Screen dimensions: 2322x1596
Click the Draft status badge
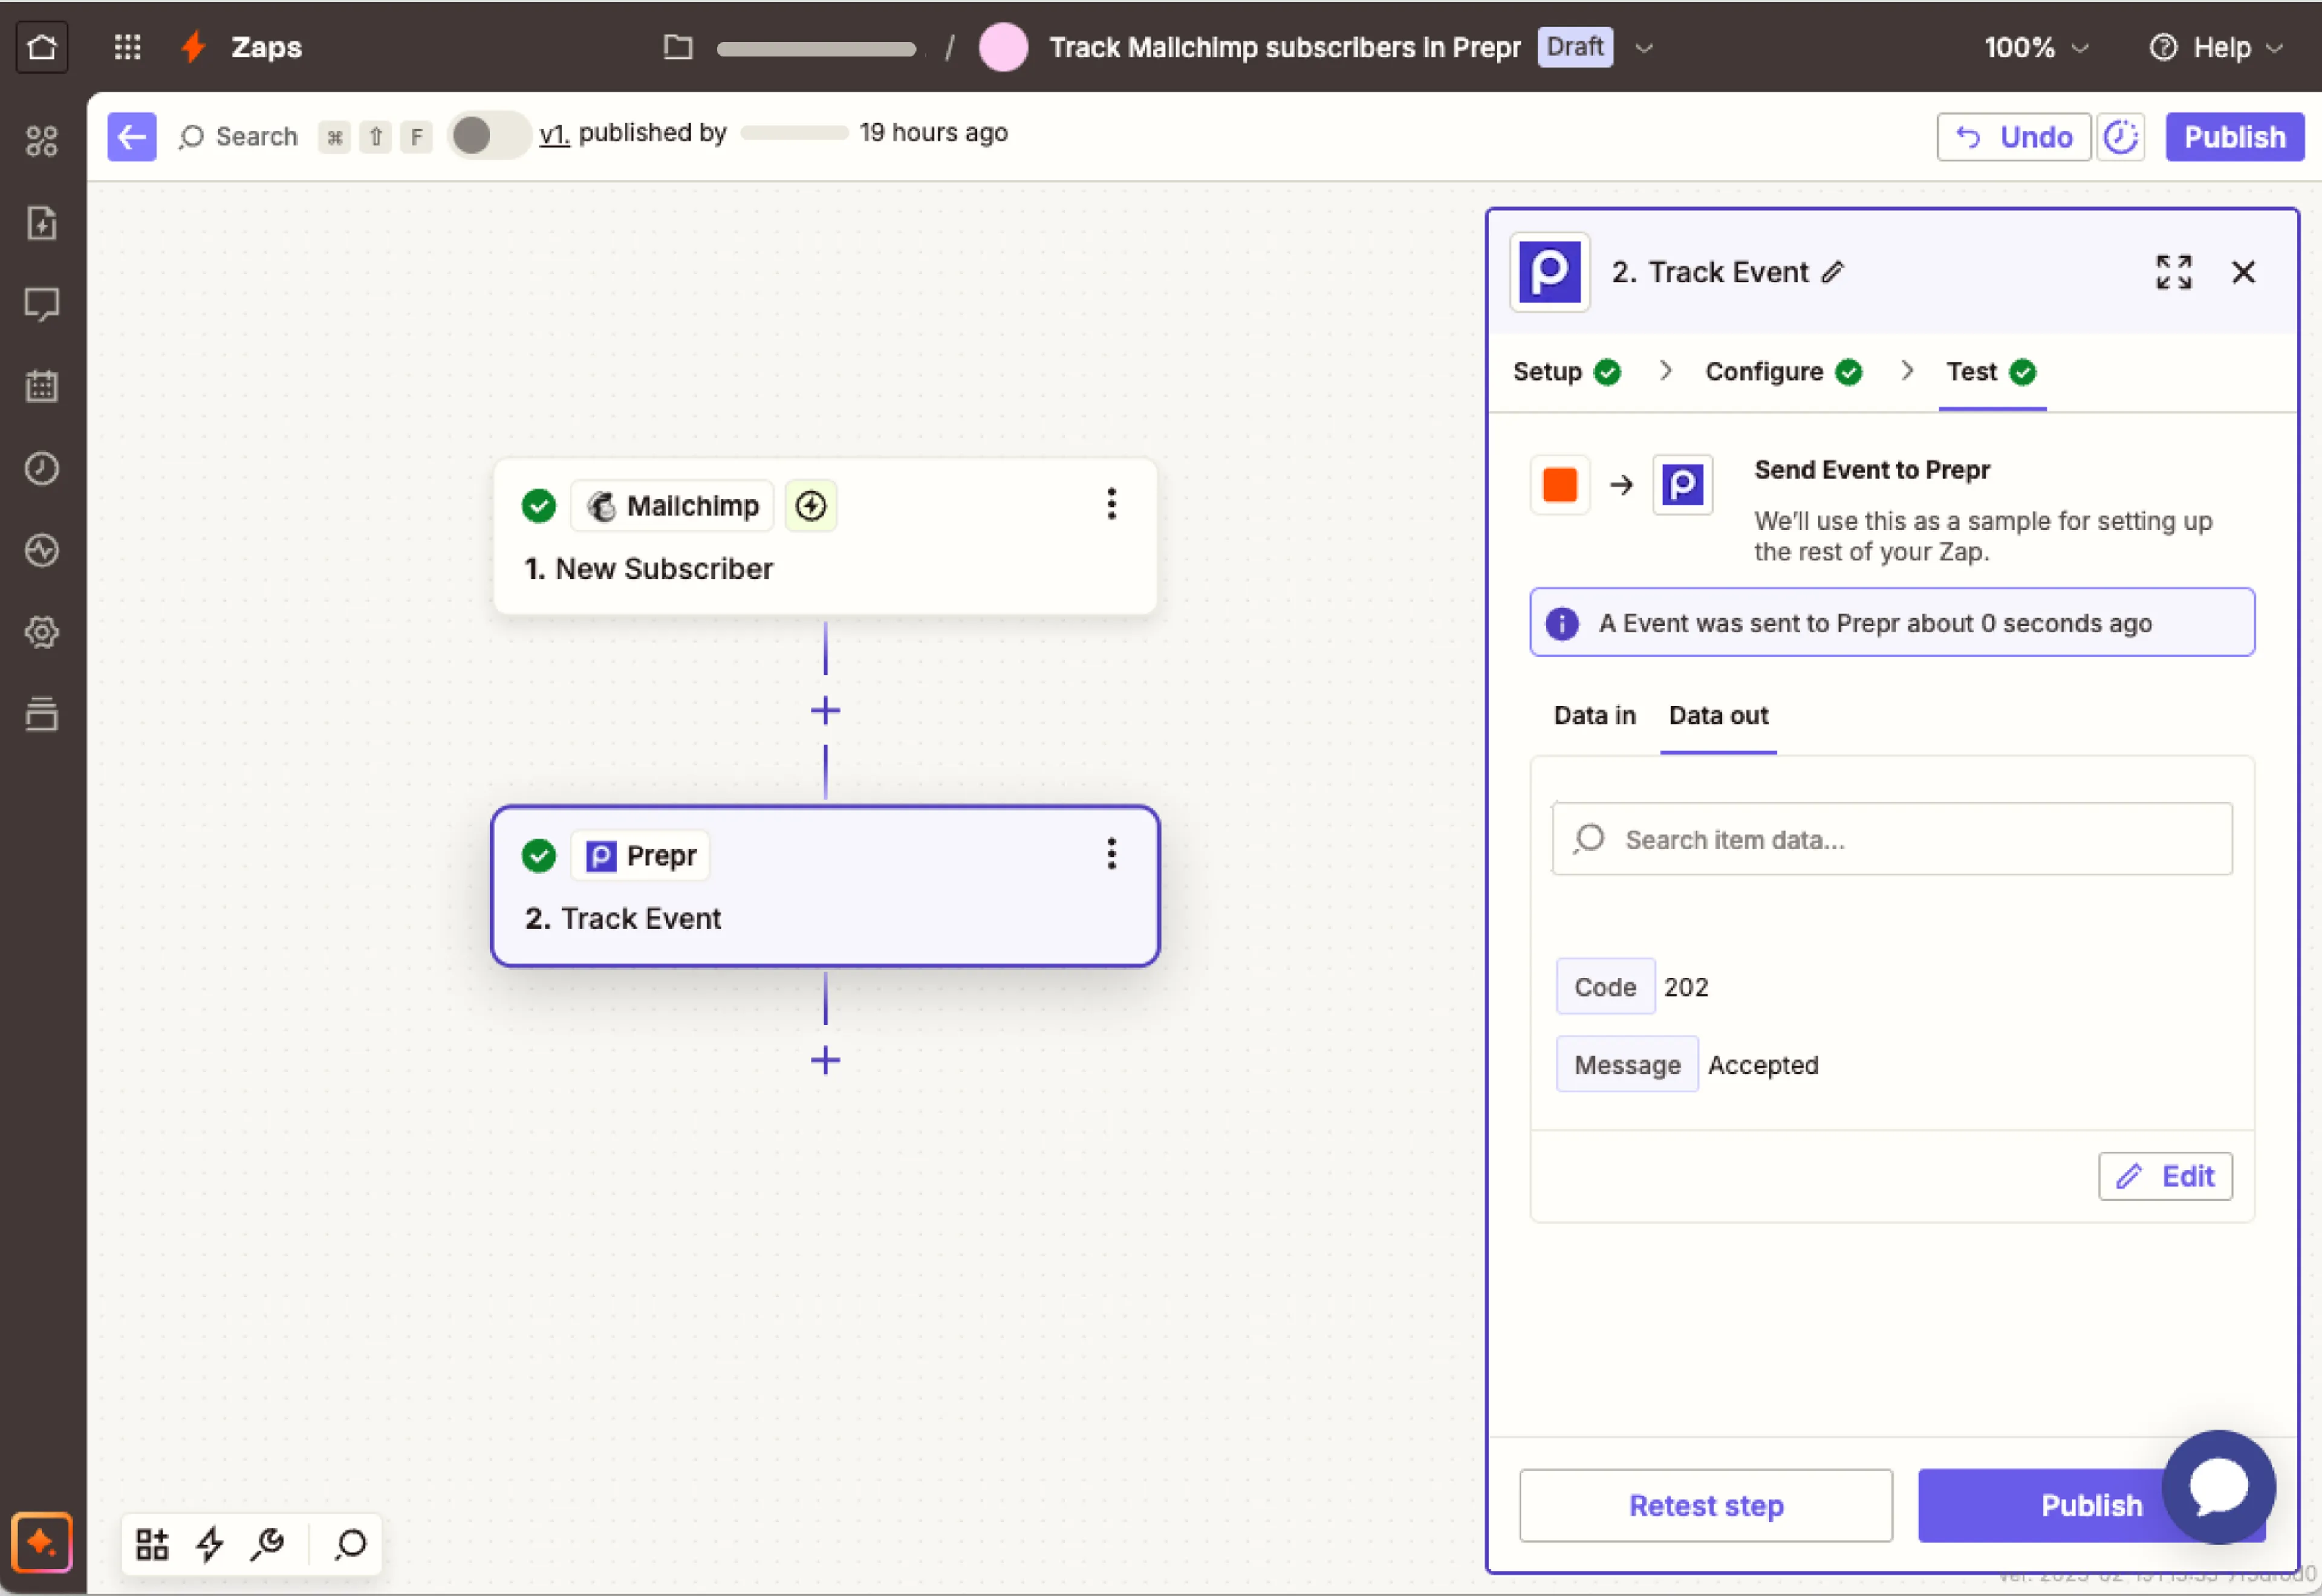(1575, 47)
